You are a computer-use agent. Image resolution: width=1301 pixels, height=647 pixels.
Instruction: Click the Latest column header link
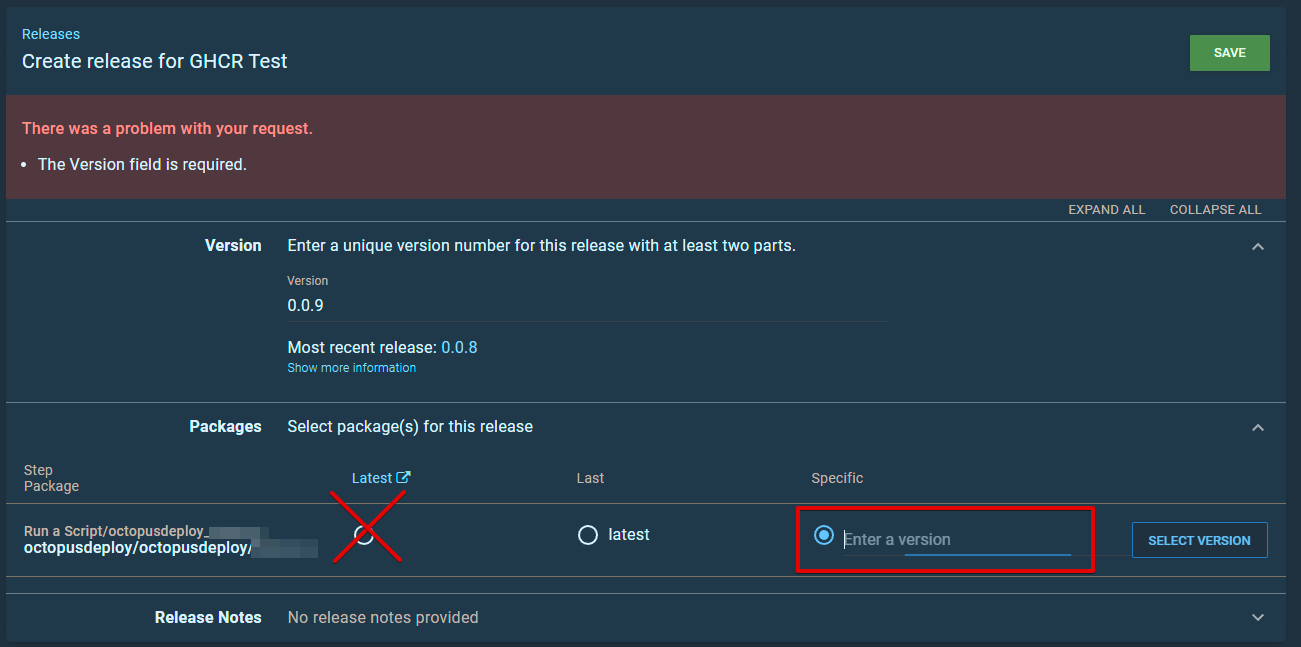coord(372,477)
